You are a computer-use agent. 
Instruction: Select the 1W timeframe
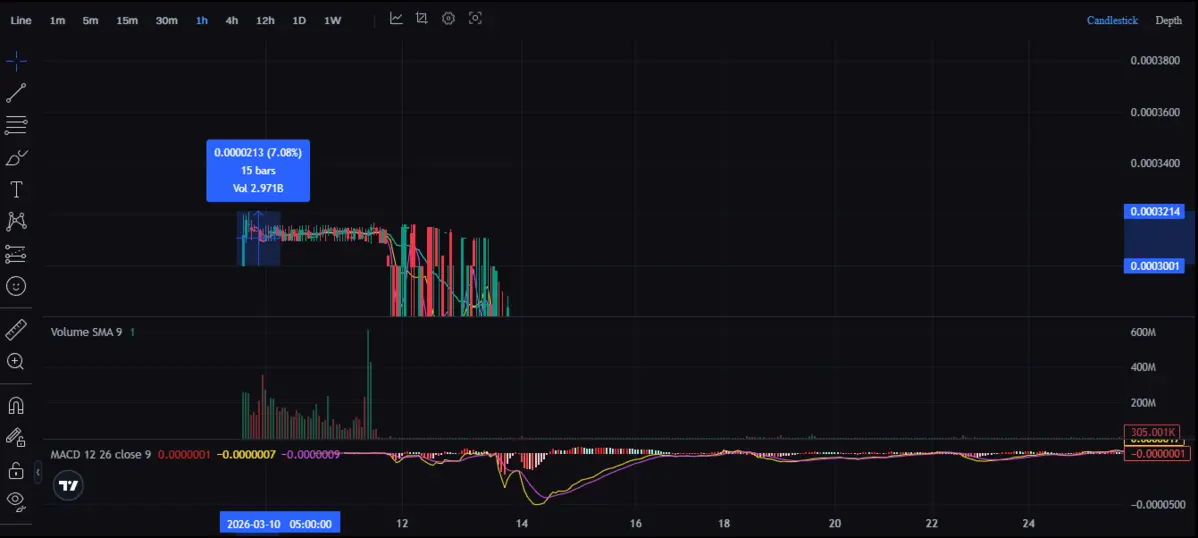332,21
